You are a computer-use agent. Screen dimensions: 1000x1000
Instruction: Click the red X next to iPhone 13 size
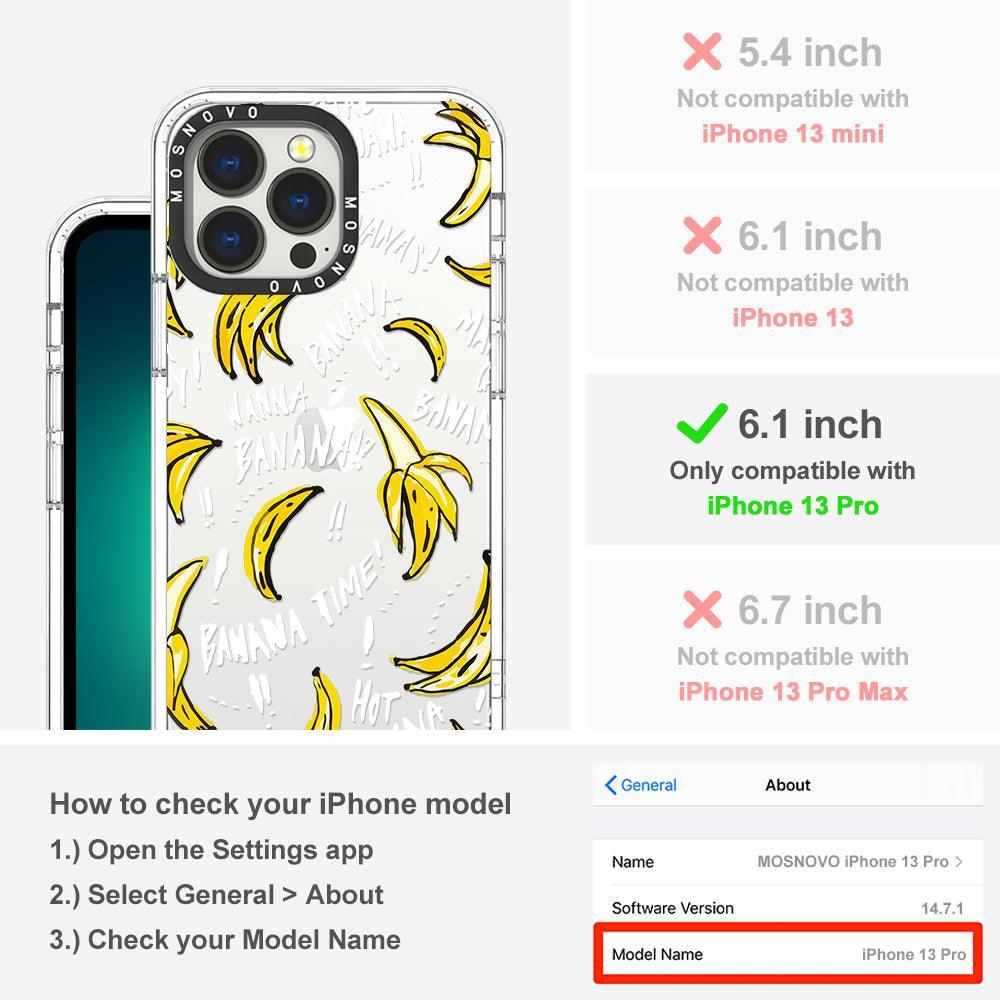(x=702, y=235)
